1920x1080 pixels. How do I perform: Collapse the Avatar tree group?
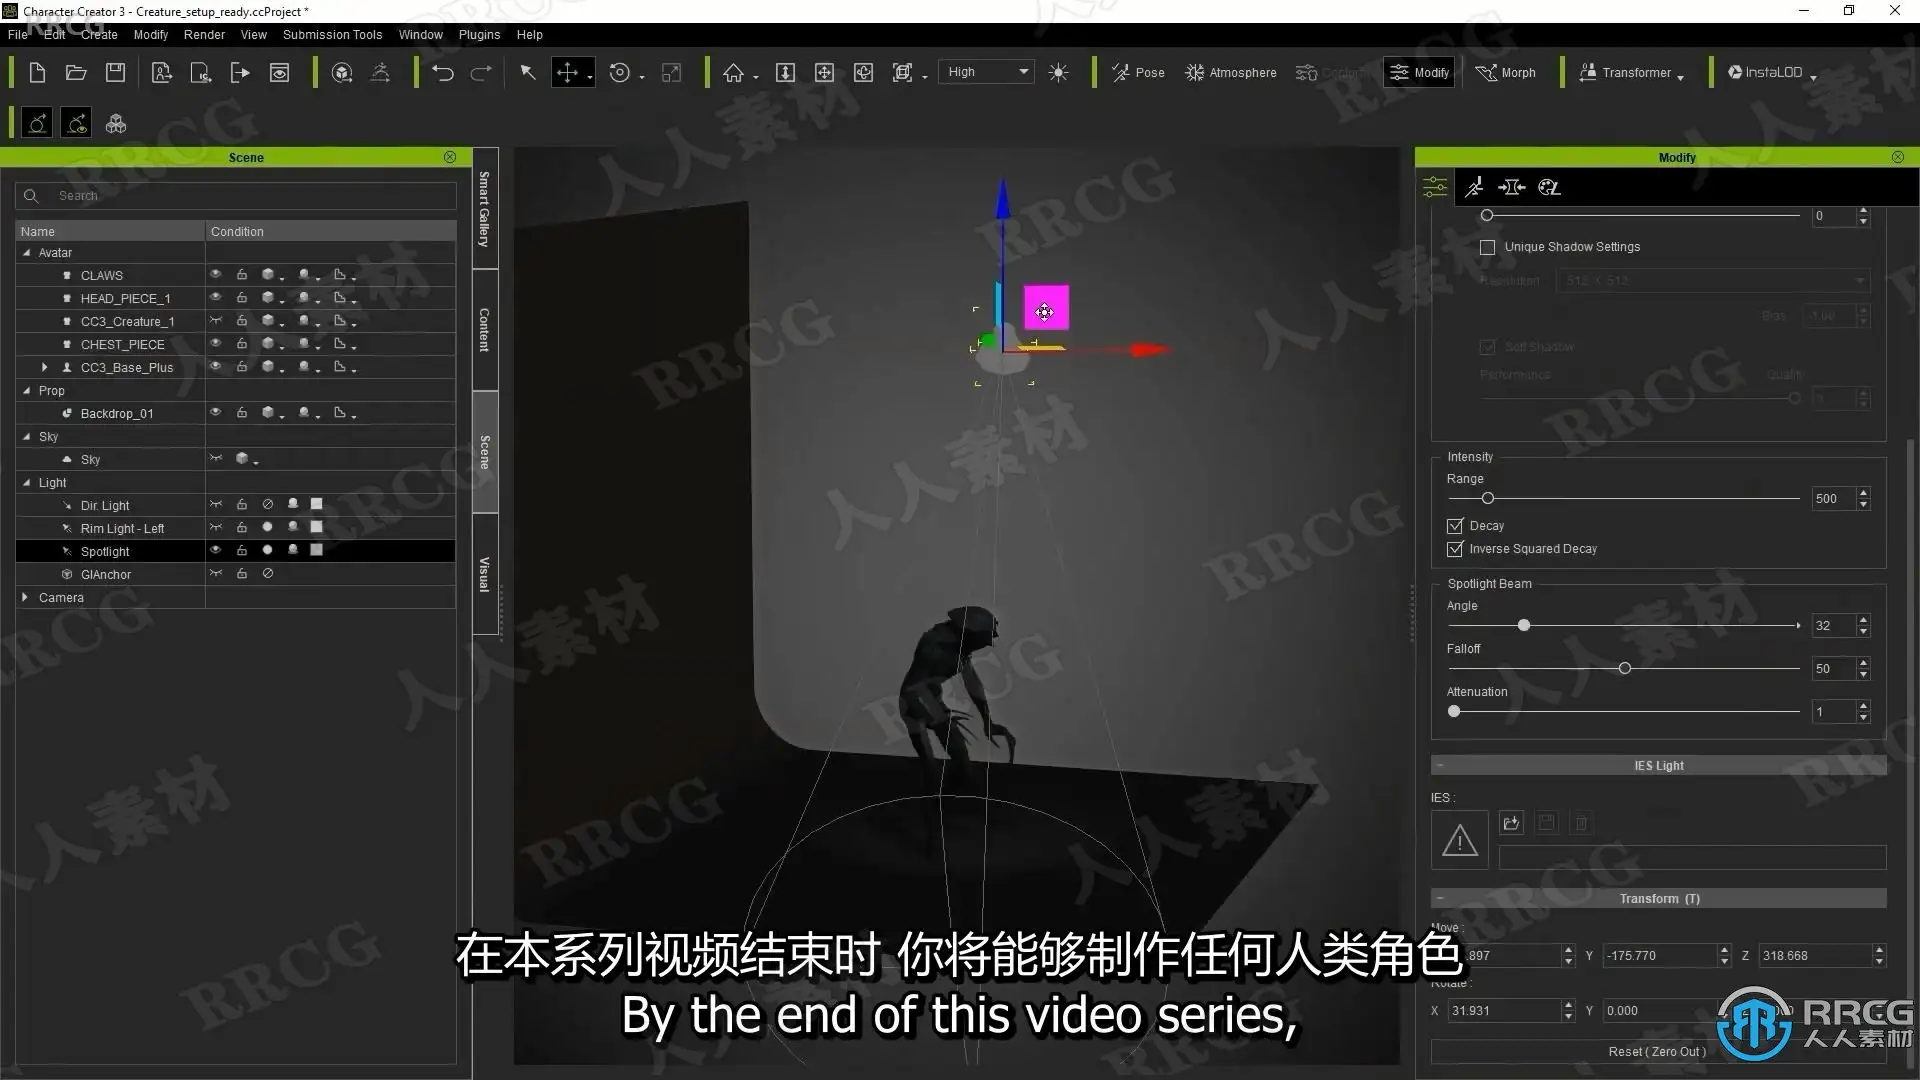[27, 253]
